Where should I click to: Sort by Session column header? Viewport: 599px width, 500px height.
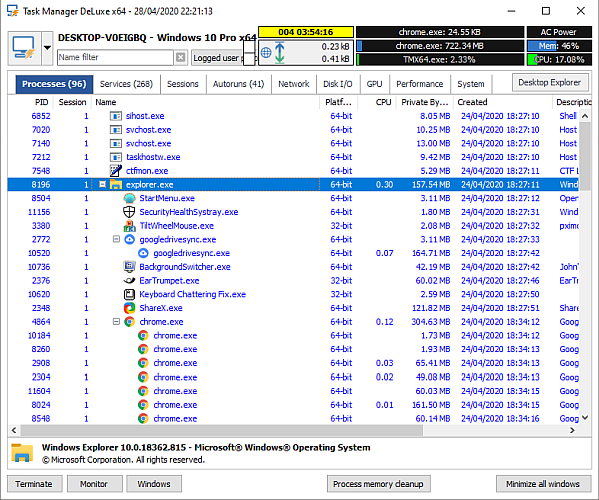(72, 102)
